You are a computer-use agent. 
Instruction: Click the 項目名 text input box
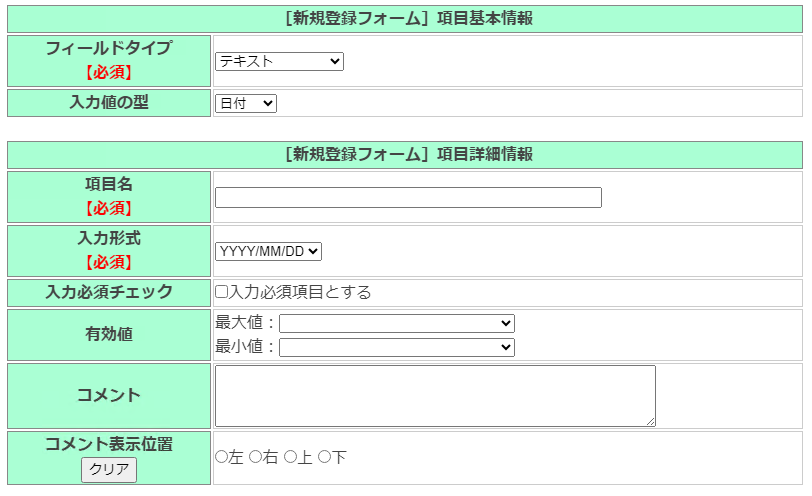[408, 198]
